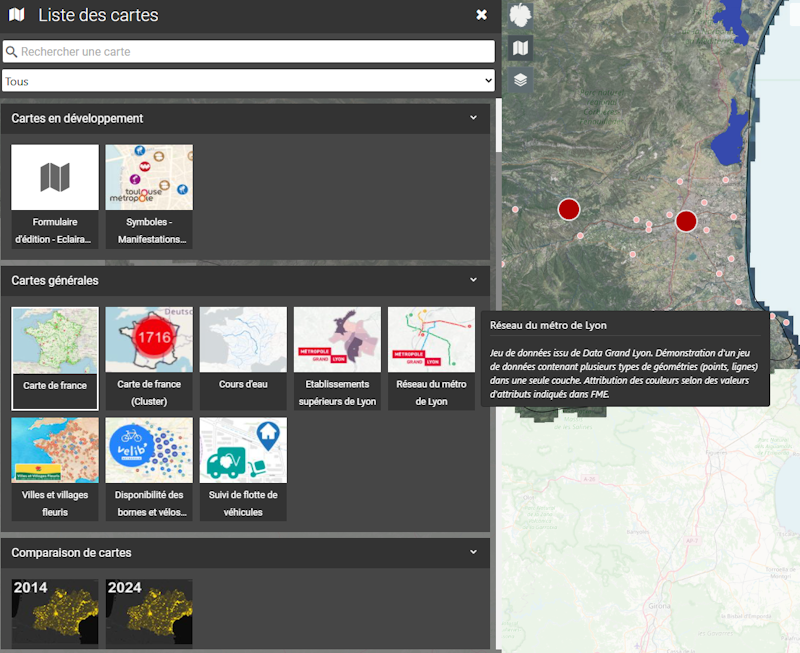The image size is (800, 653).
Task: Open the Réseau du métro de Lyon map
Action: 431,358
